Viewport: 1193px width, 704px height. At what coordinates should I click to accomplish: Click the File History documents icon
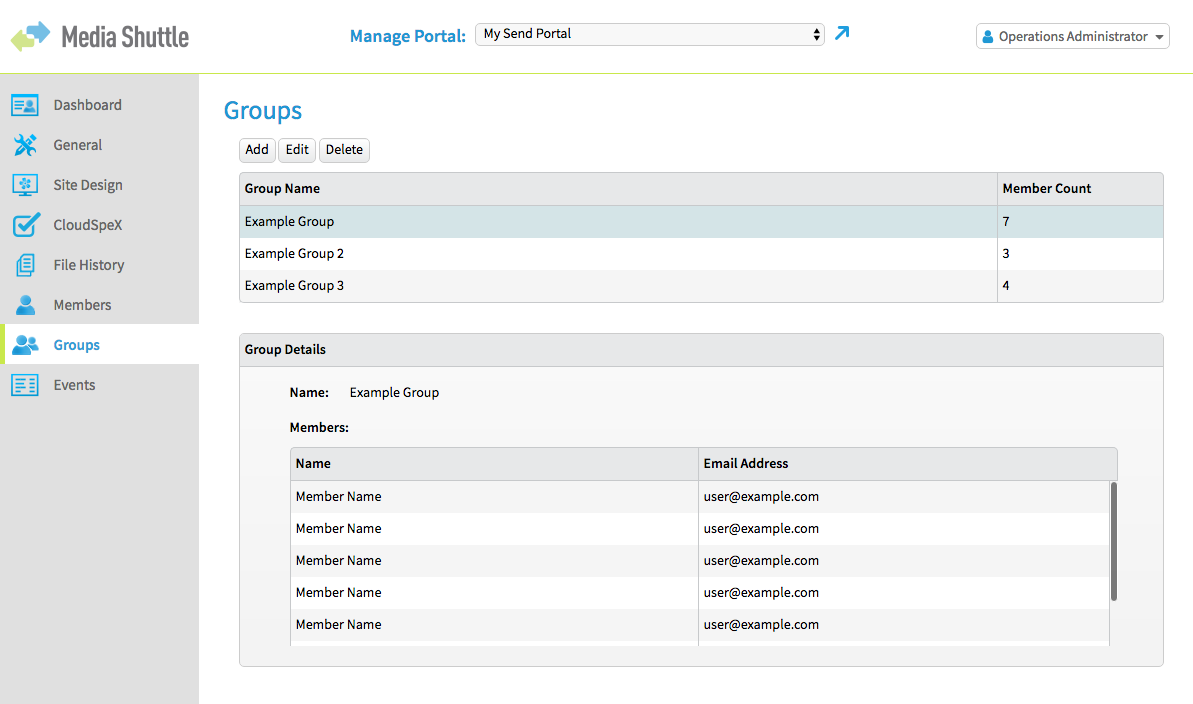pos(25,265)
